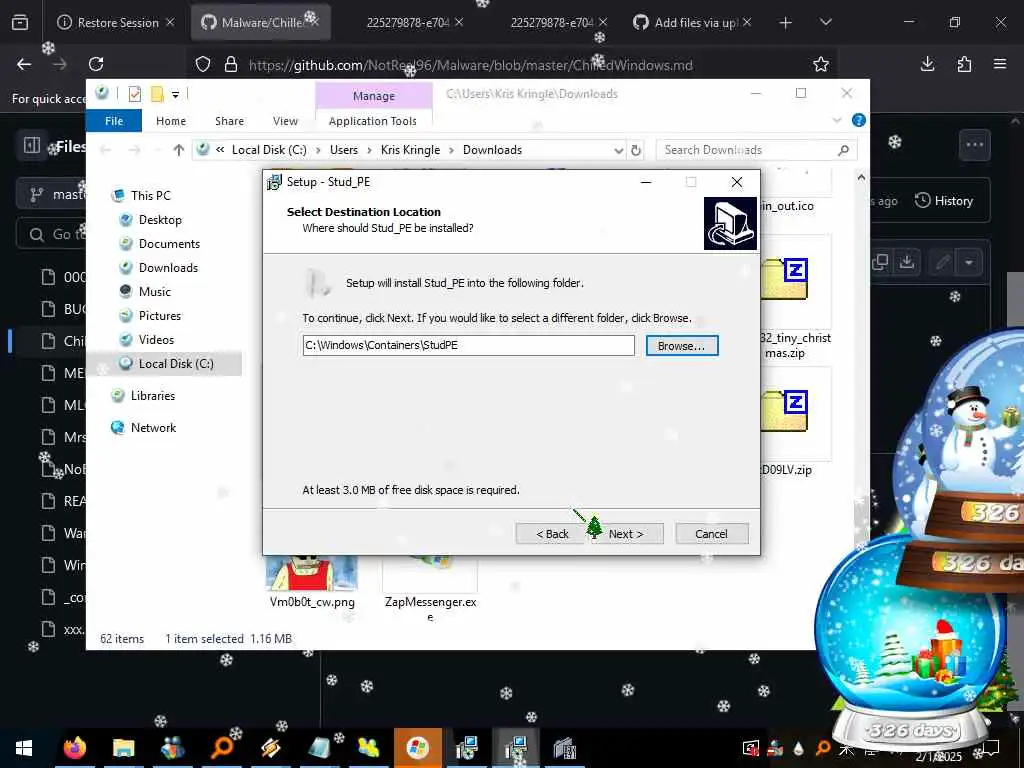Viewport: 1024px width, 768px height.
Task: Open the Firefox View icon beside tabs
Action: coord(20,22)
